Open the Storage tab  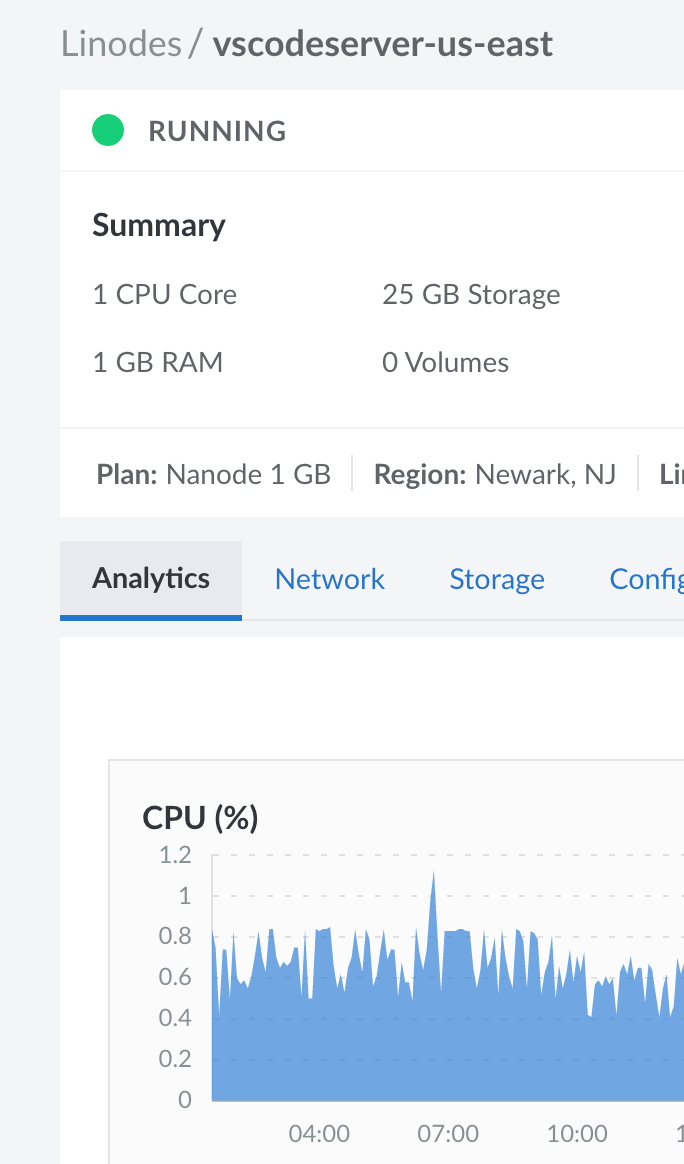tap(497, 580)
